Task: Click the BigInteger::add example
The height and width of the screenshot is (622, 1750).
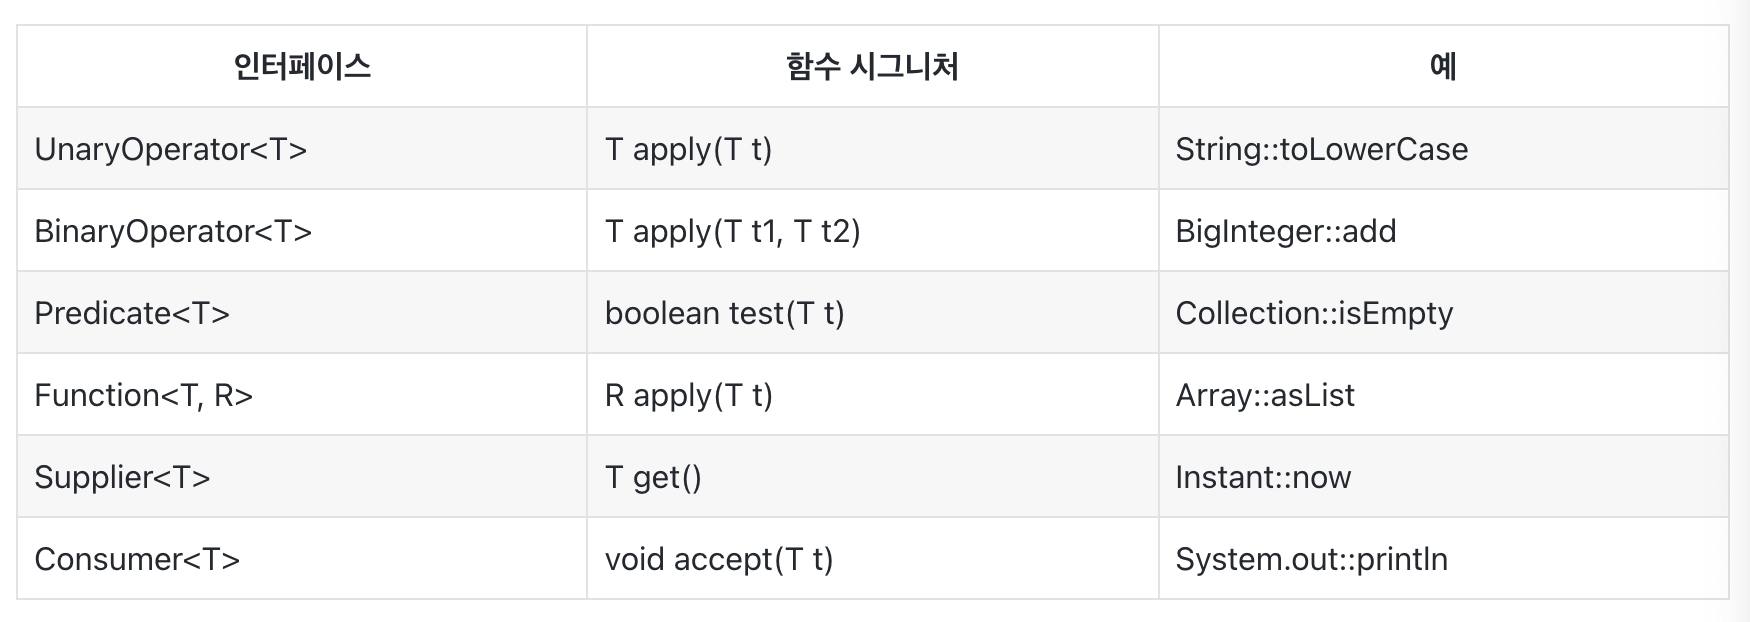Action: [1285, 231]
